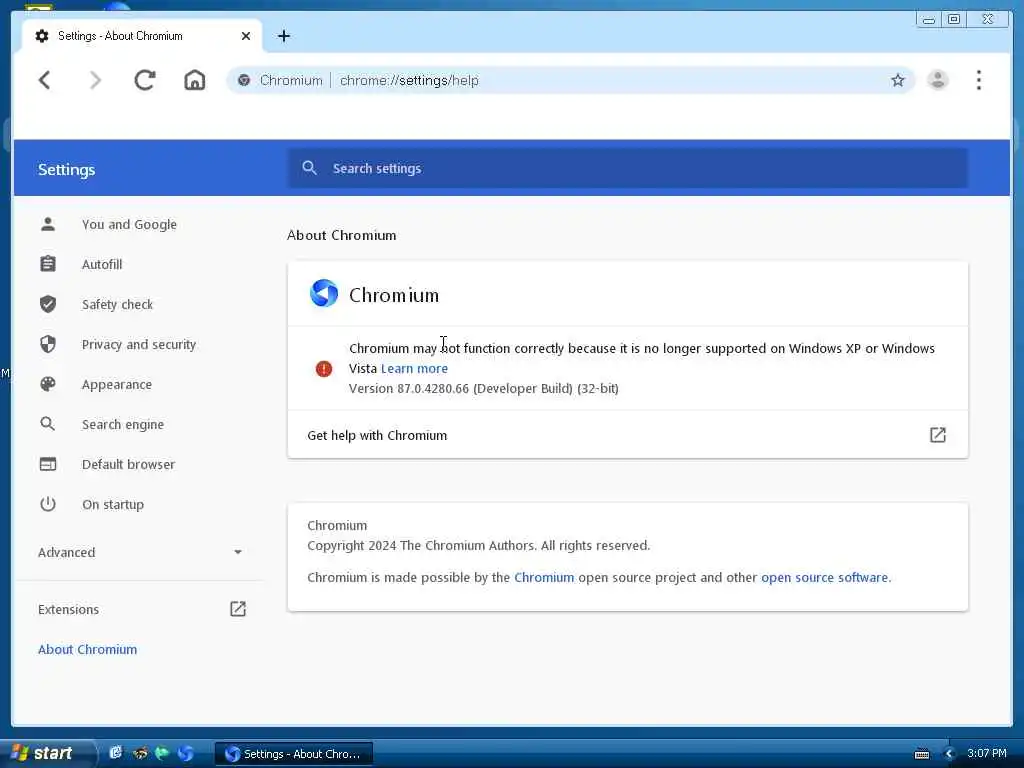
Task: Go back using the browser back arrow
Action: [x=44, y=80]
